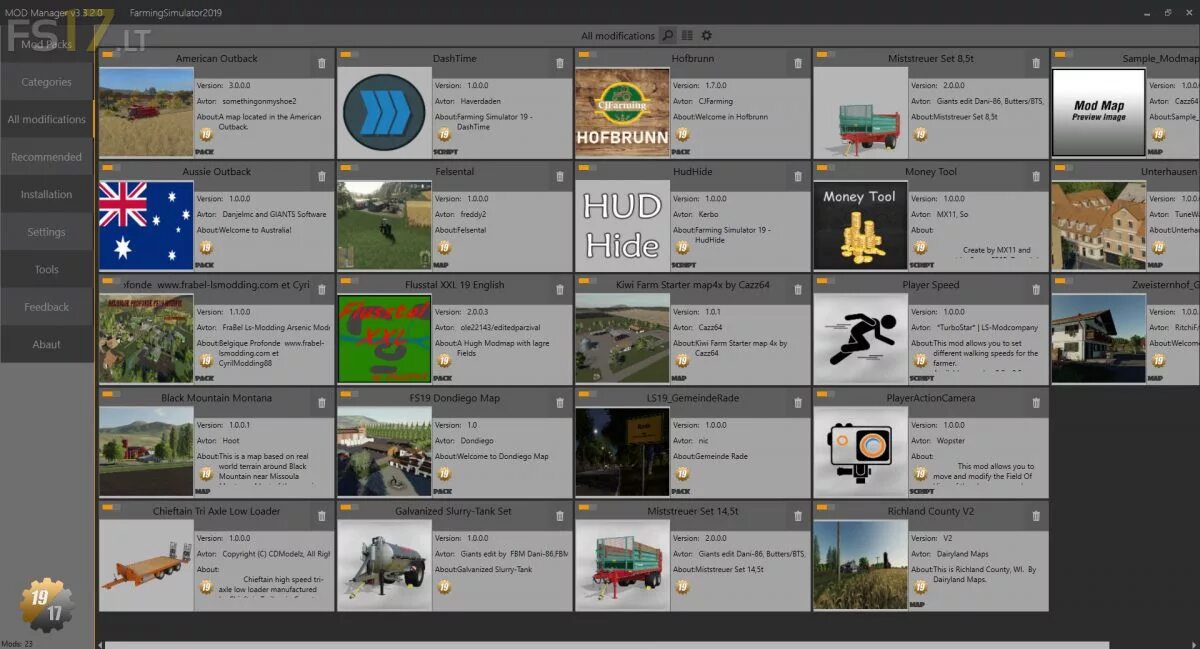Delete the Galvanized Slurry-Tank Set mod

[560, 515]
